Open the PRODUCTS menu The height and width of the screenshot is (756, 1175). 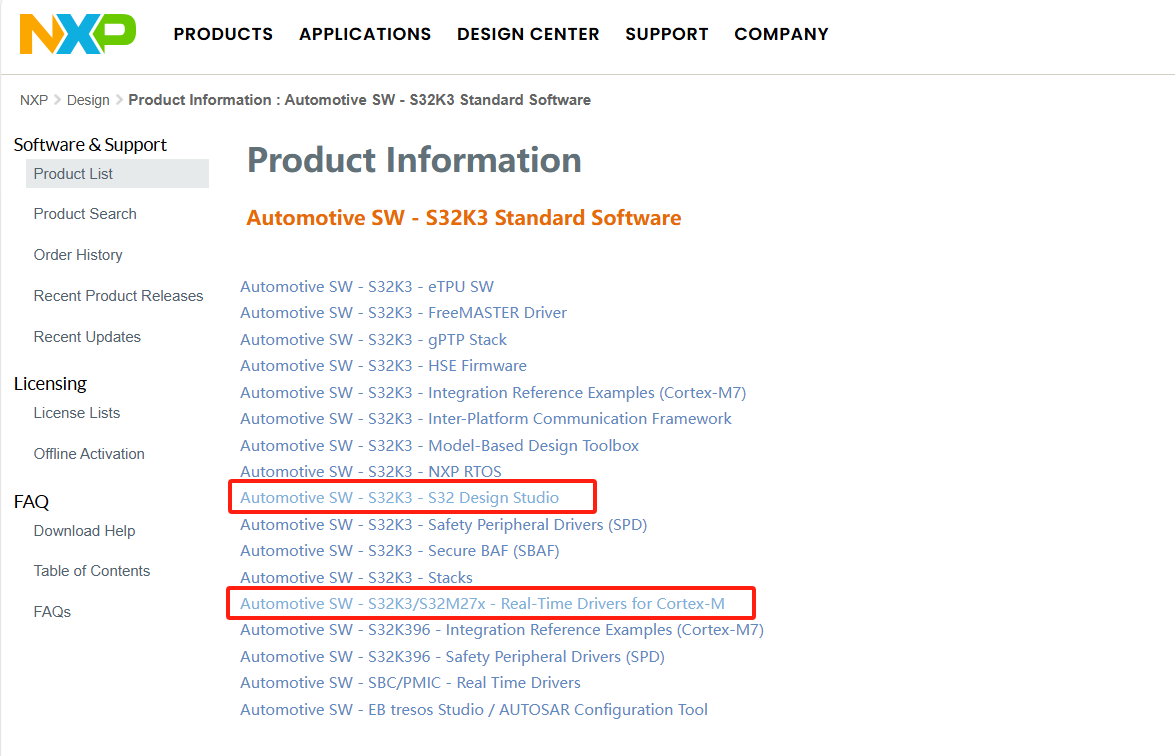[223, 34]
